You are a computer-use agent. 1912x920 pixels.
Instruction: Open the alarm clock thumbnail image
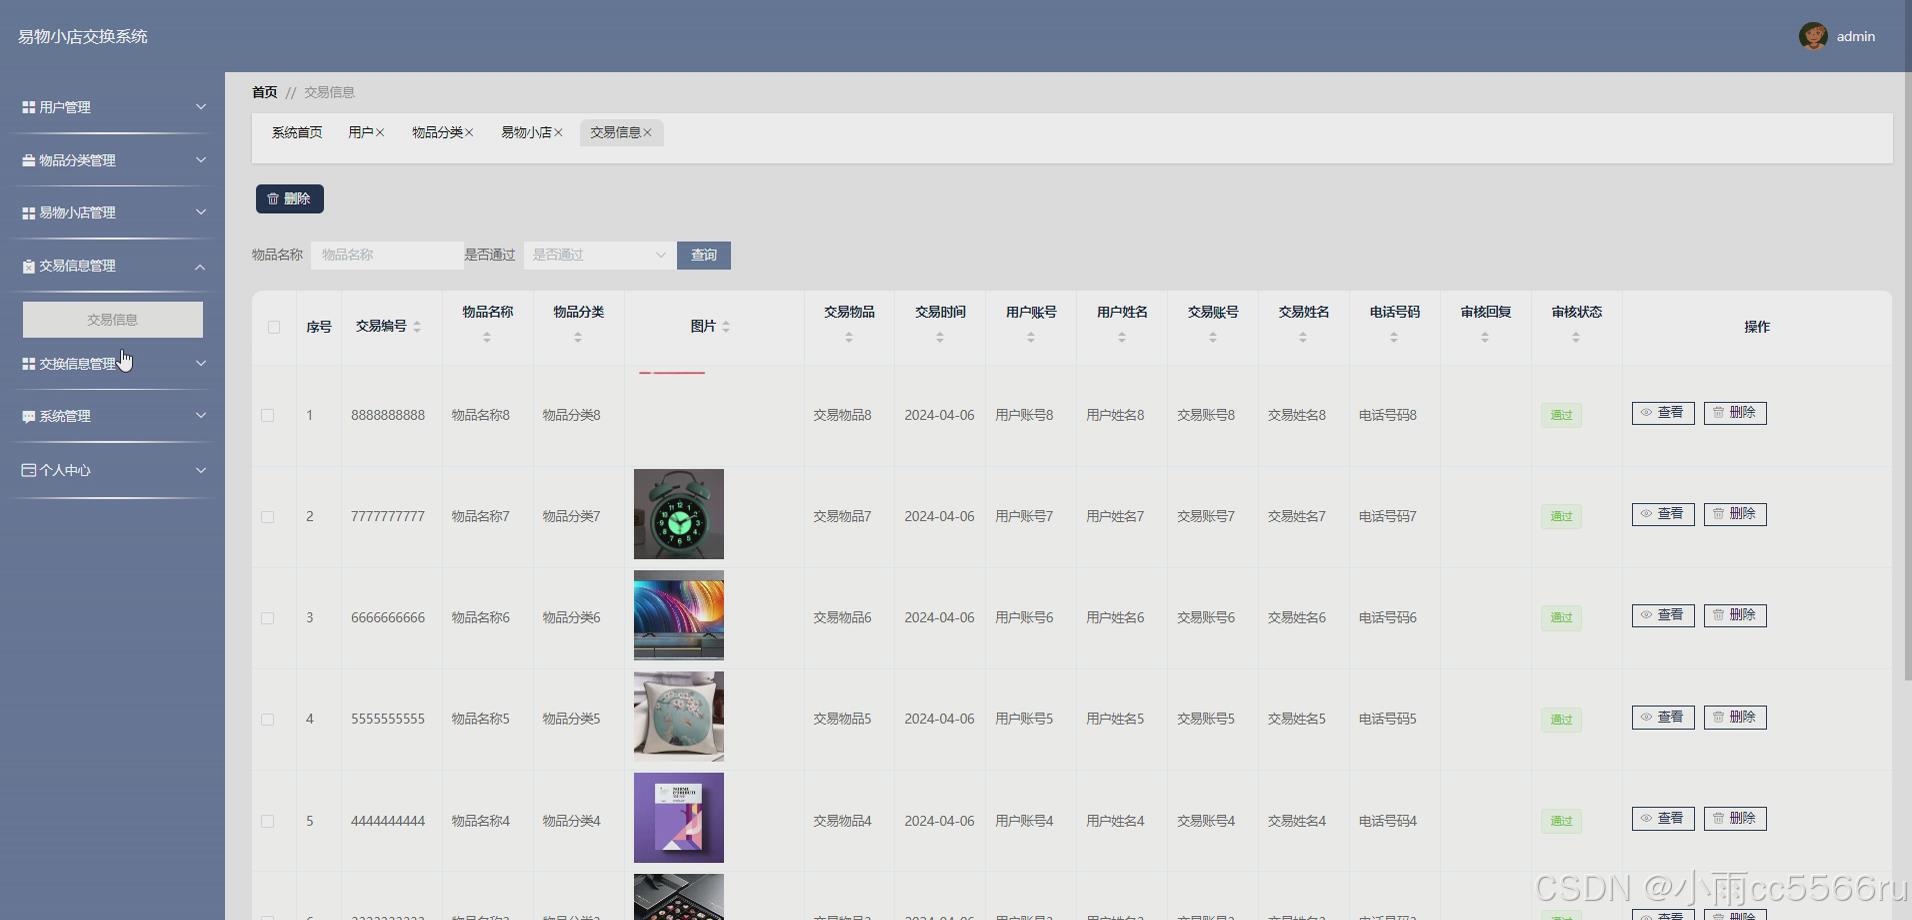pos(679,514)
